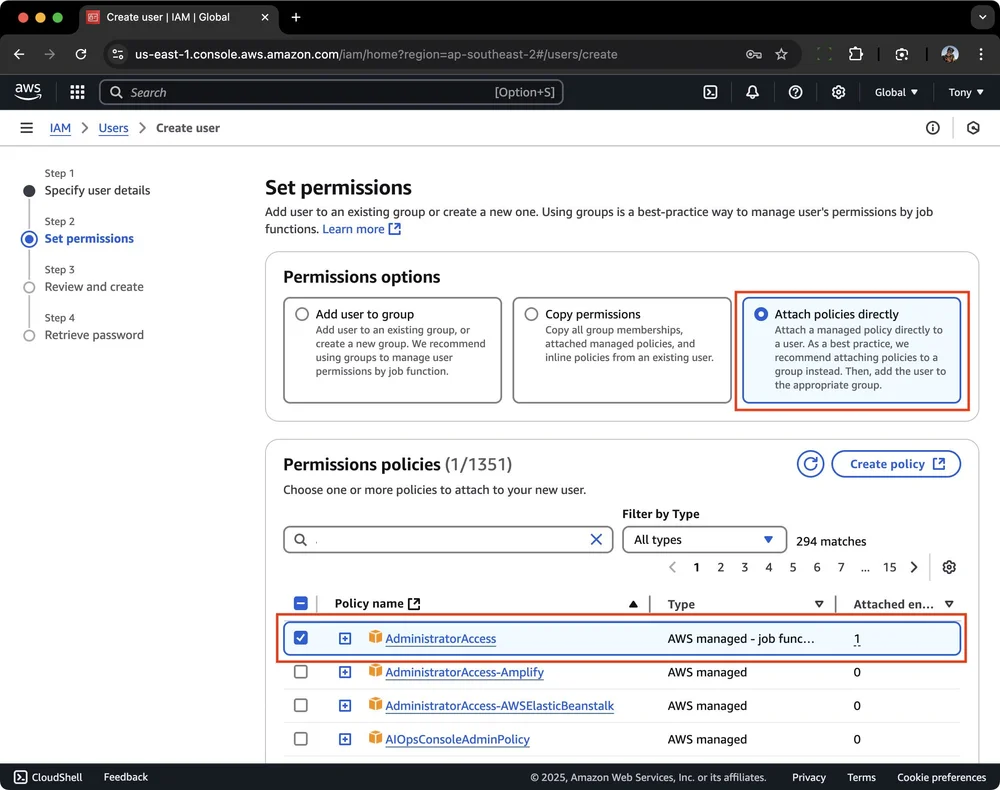Toggle the select-all policies header checkbox
This screenshot has width=1000, height=790.
click(x=300, y=603)
